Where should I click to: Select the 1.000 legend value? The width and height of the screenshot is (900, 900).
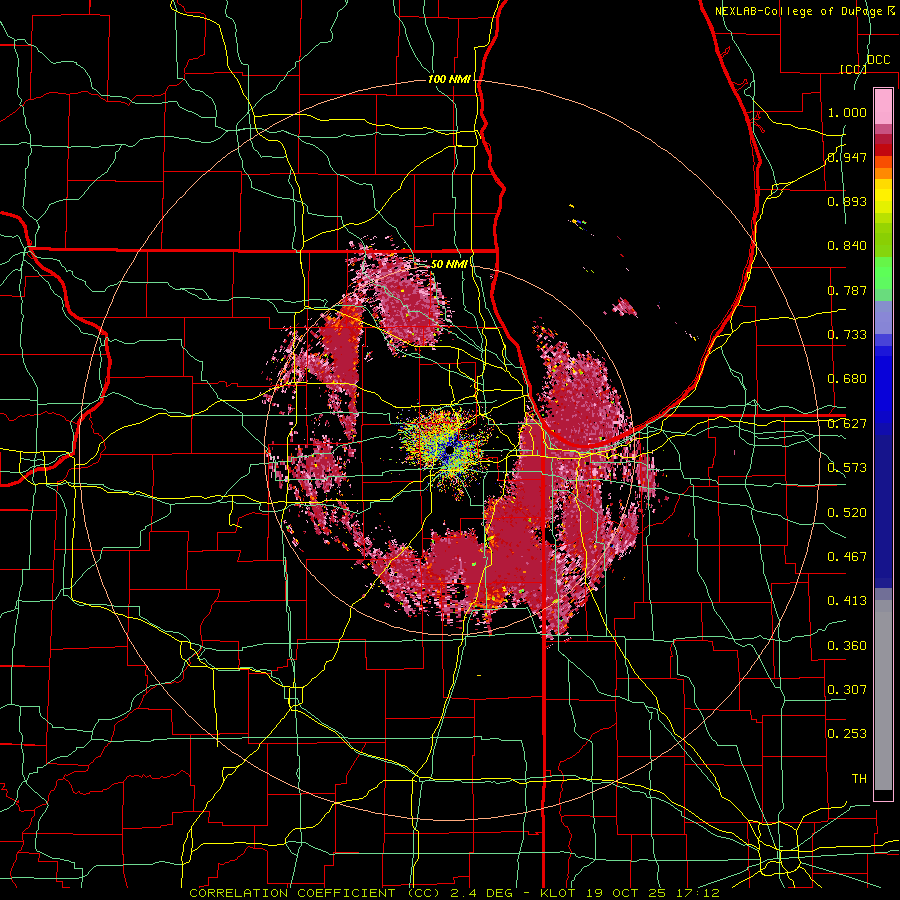point(847,112)
